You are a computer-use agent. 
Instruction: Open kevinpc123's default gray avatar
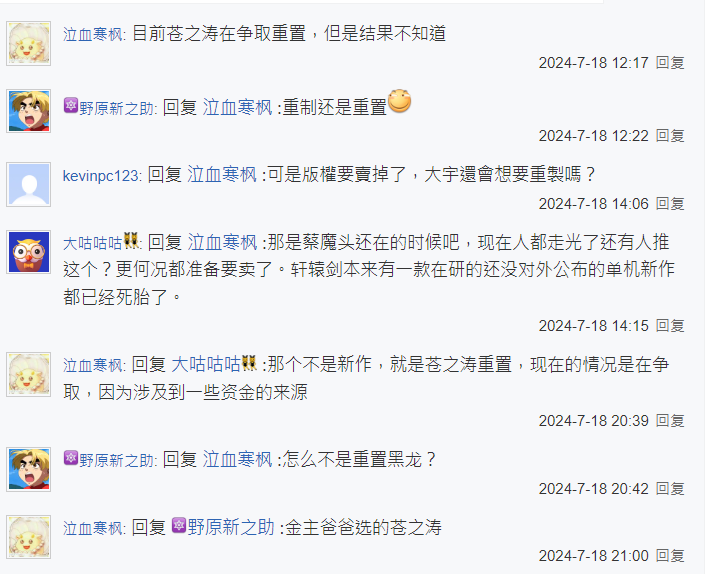tap(28, 184)
